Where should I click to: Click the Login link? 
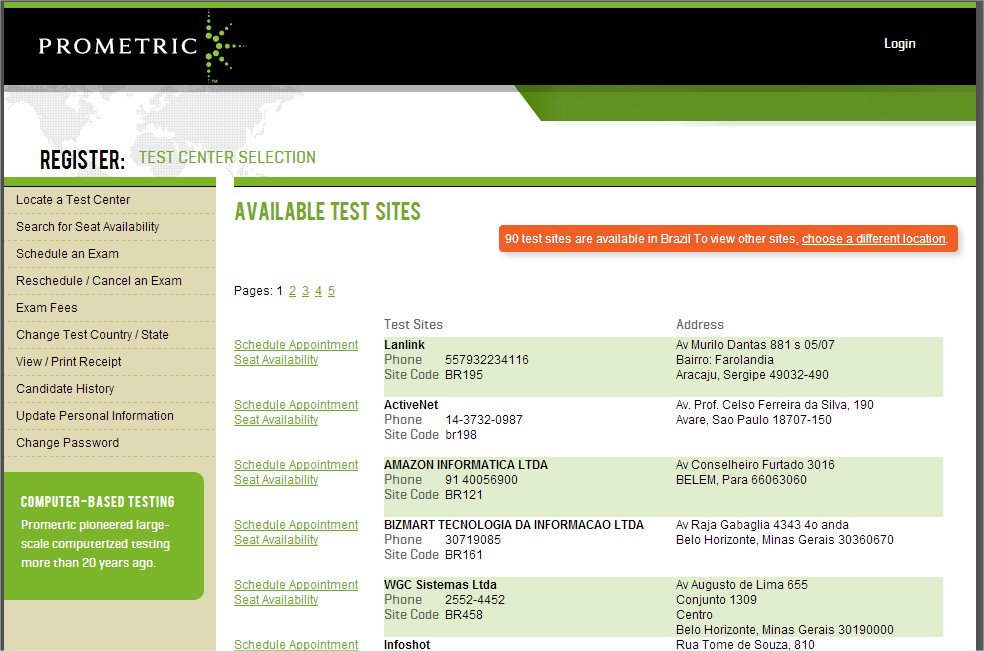tap(899, 44)
